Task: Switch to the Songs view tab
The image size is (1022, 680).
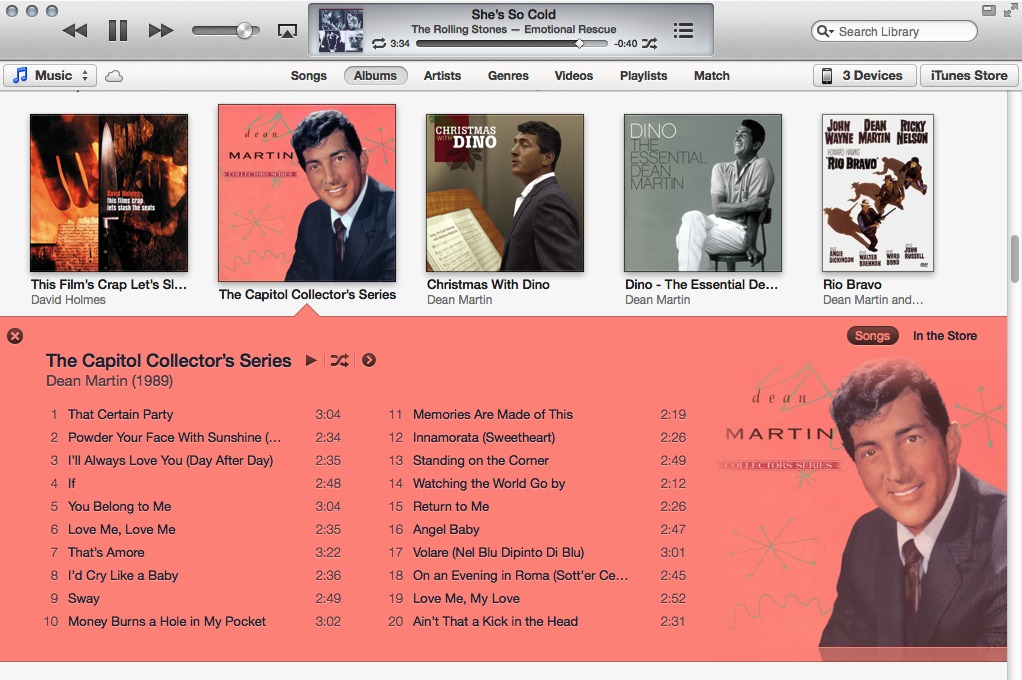Action: 308,76
